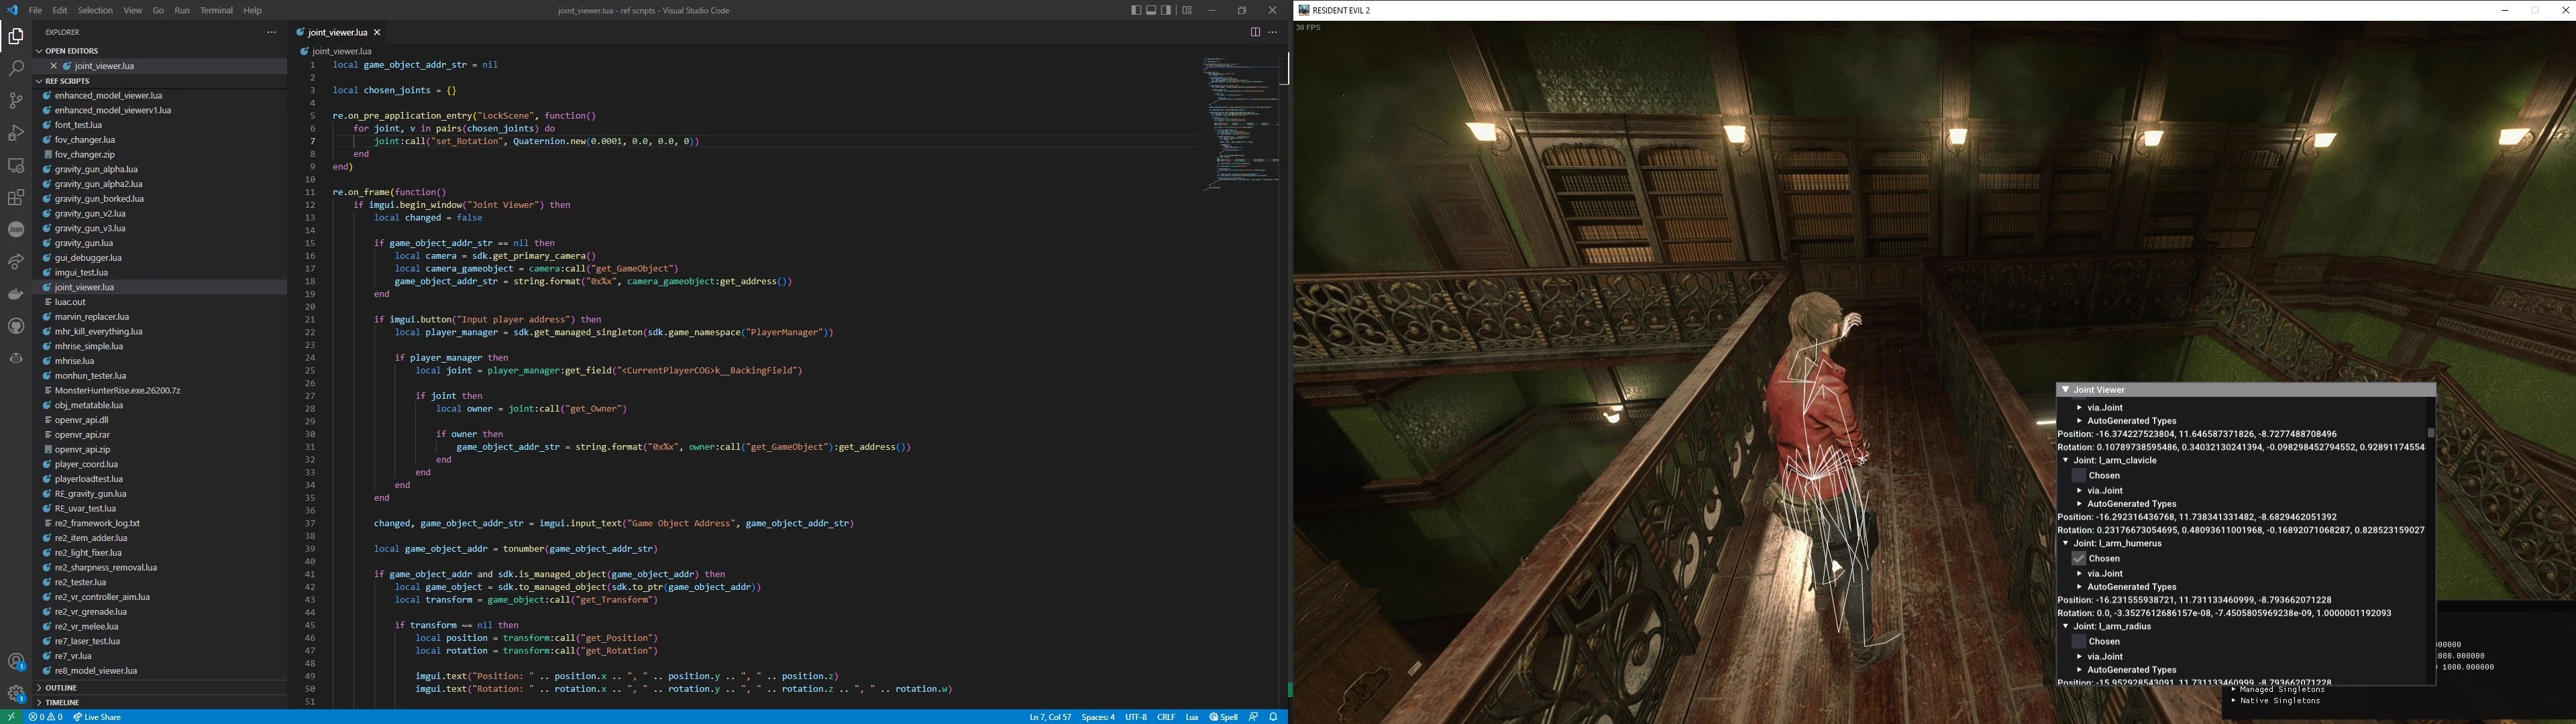Open the Search view in activity bar
Viewport: 2576px width, 724px height.
click(16, 69)
